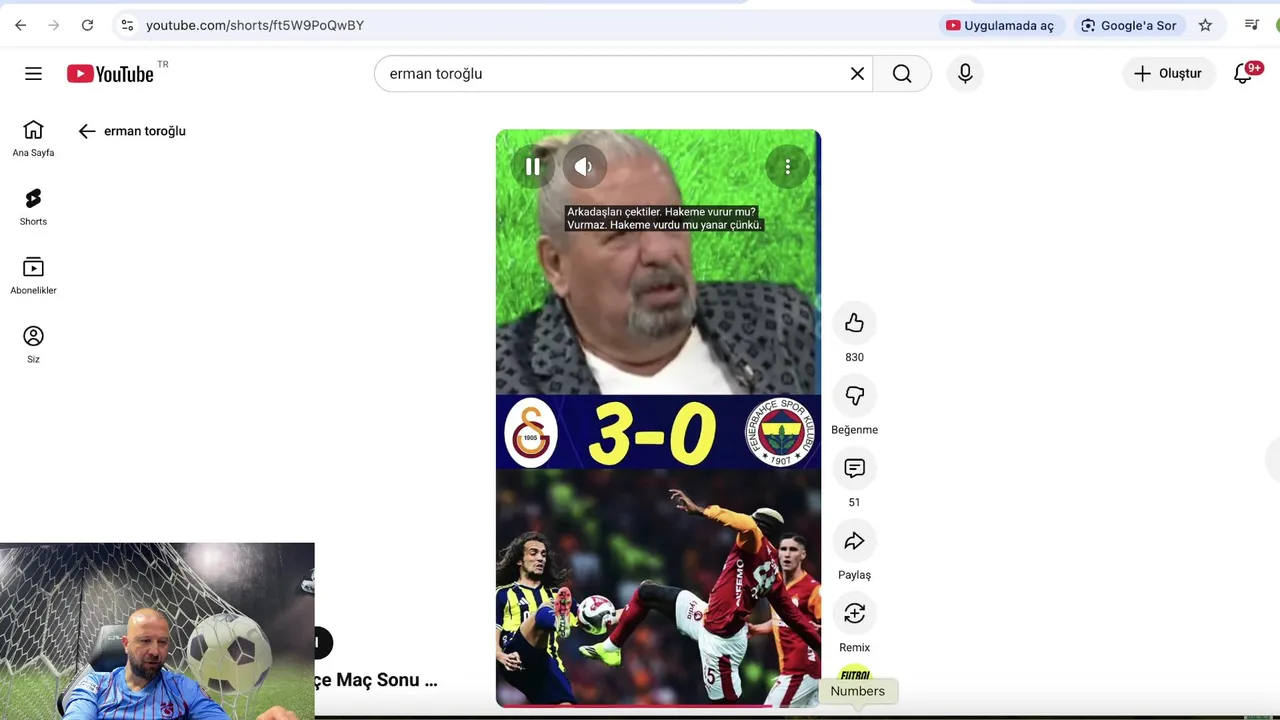The image size is (1280, 720).
Task: Click 'Maç Sonu ...' title text
Action: [387, 680]
